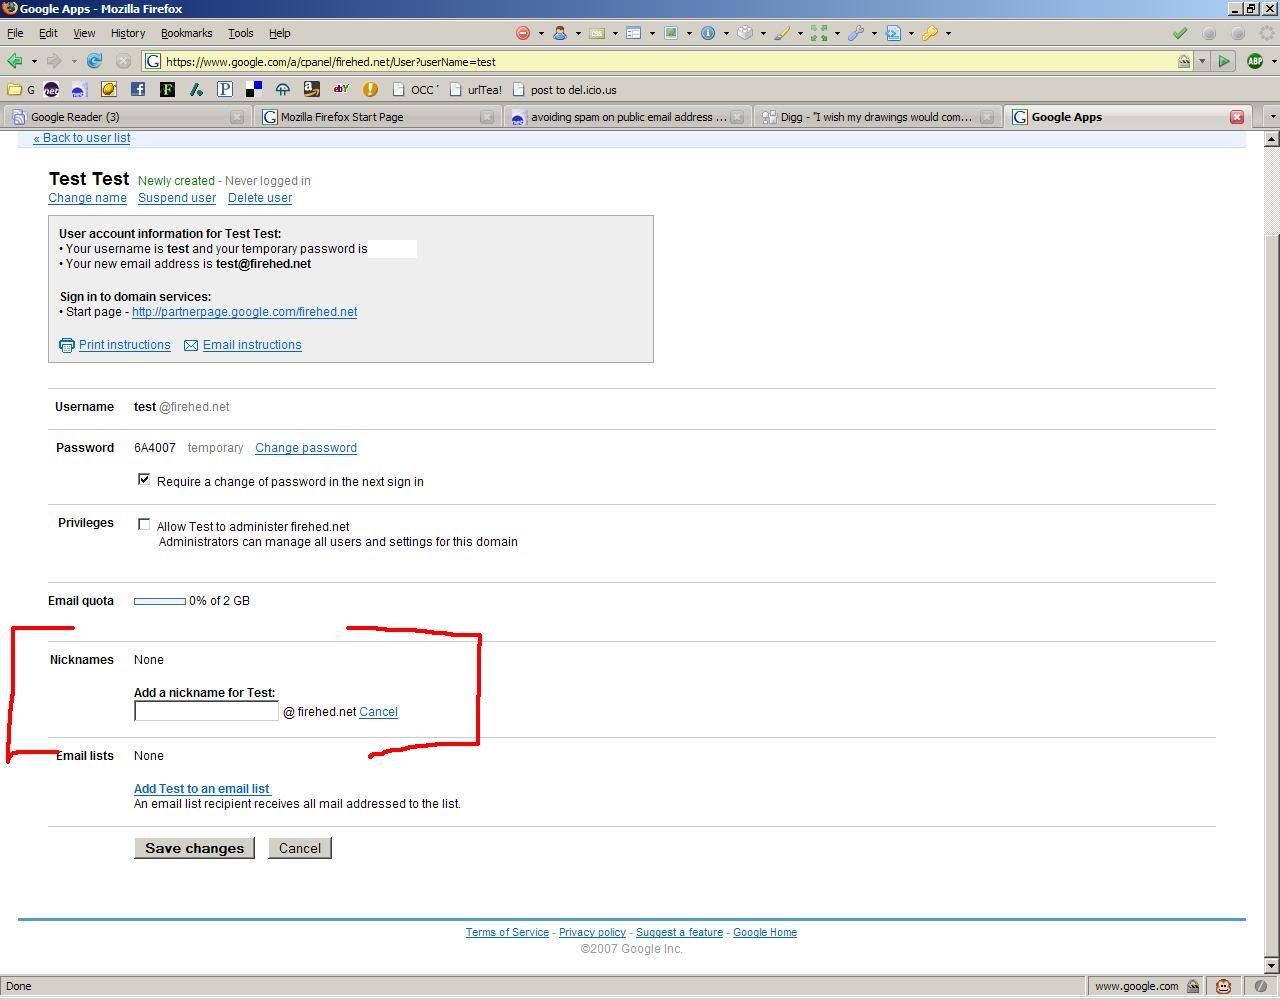Click the Adblock Plus ABP icon

coord(1254,61)
